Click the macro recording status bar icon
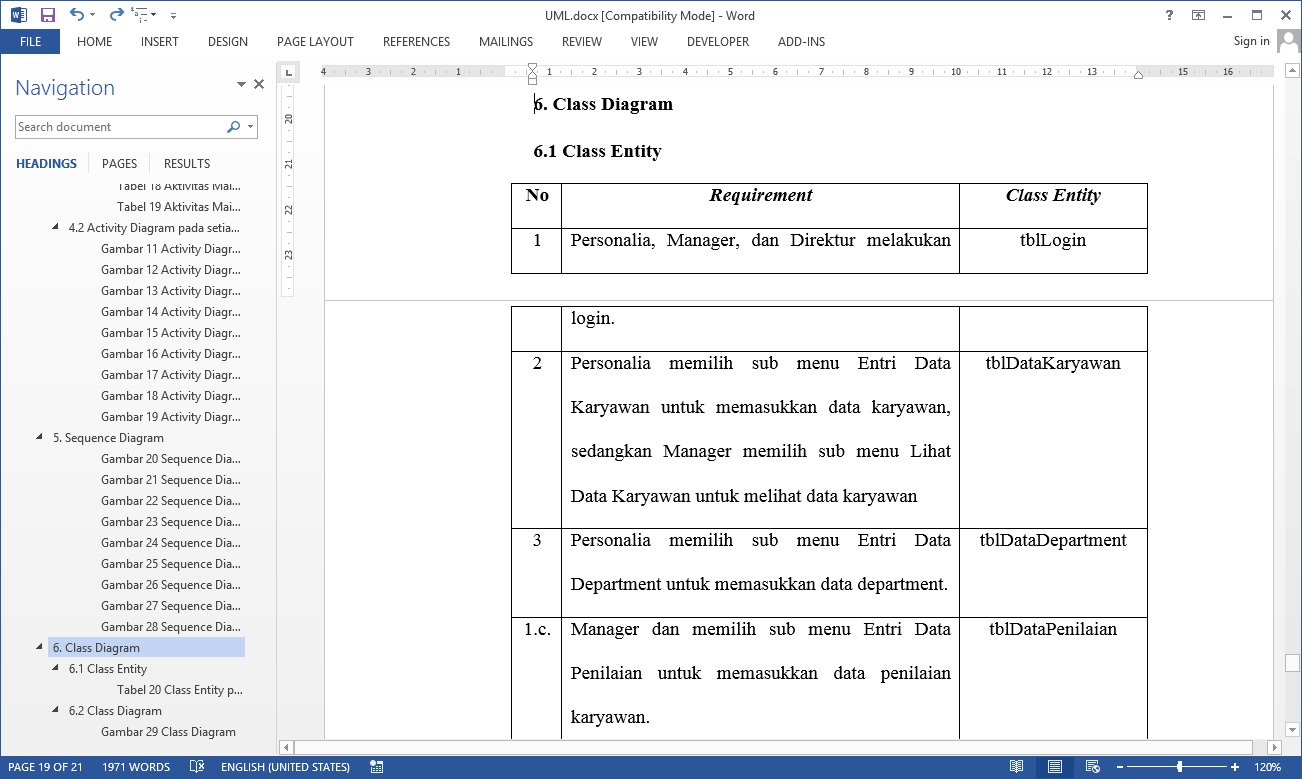Image resolution: width=1302 pixels, height=779 pixels. pos(377,767)
